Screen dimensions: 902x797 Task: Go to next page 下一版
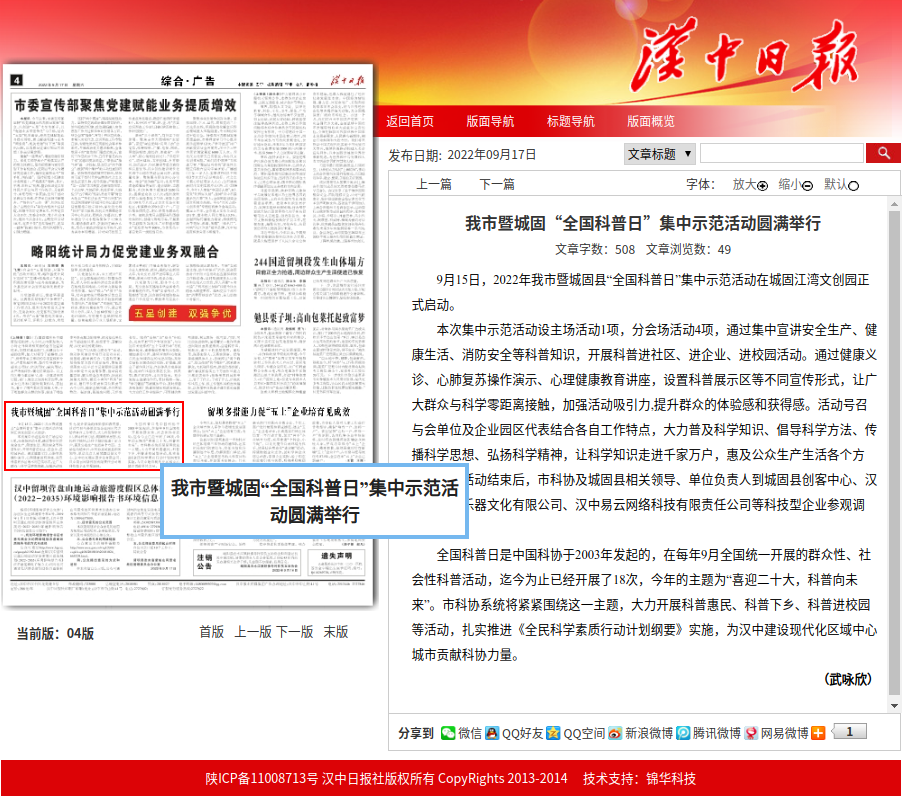point(295,632)
